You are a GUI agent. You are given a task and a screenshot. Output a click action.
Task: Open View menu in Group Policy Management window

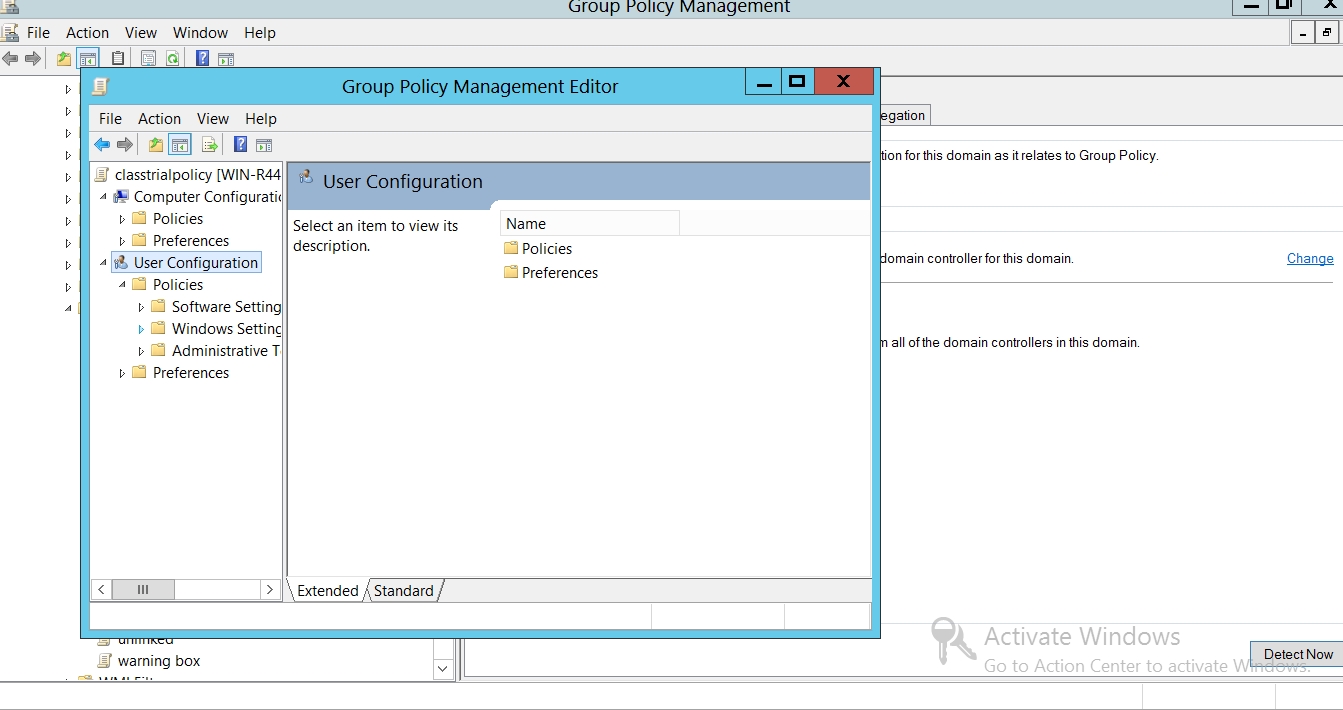(x=141, y=32)
